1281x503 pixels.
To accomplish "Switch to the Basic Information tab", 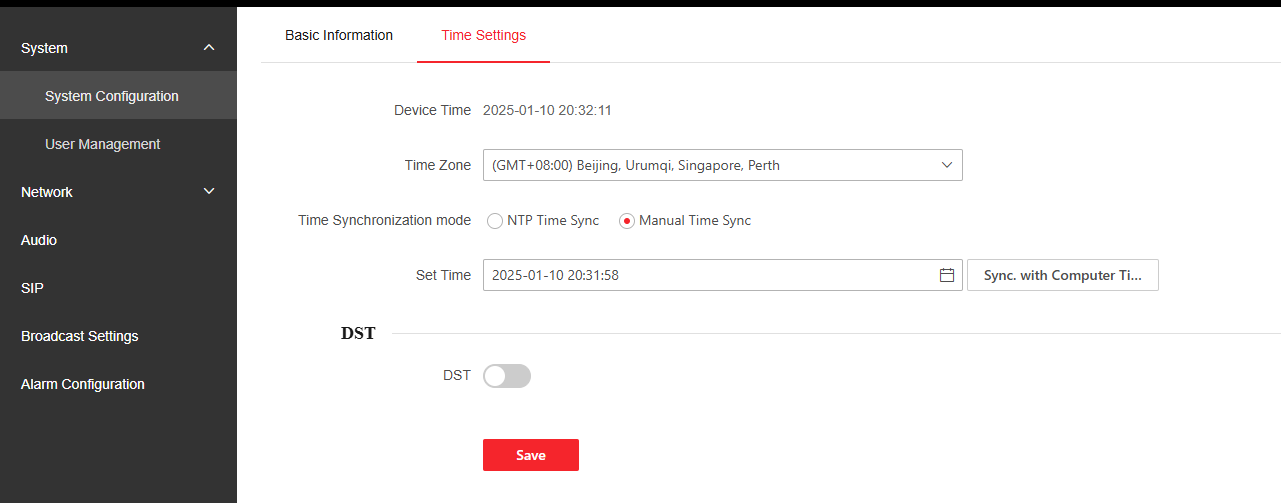I will (339, 35).
